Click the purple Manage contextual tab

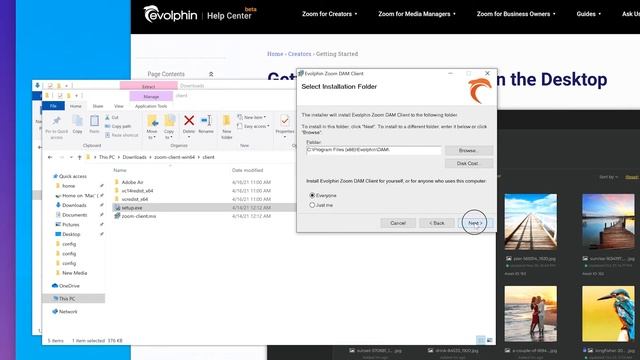click(x=151, y=96)
